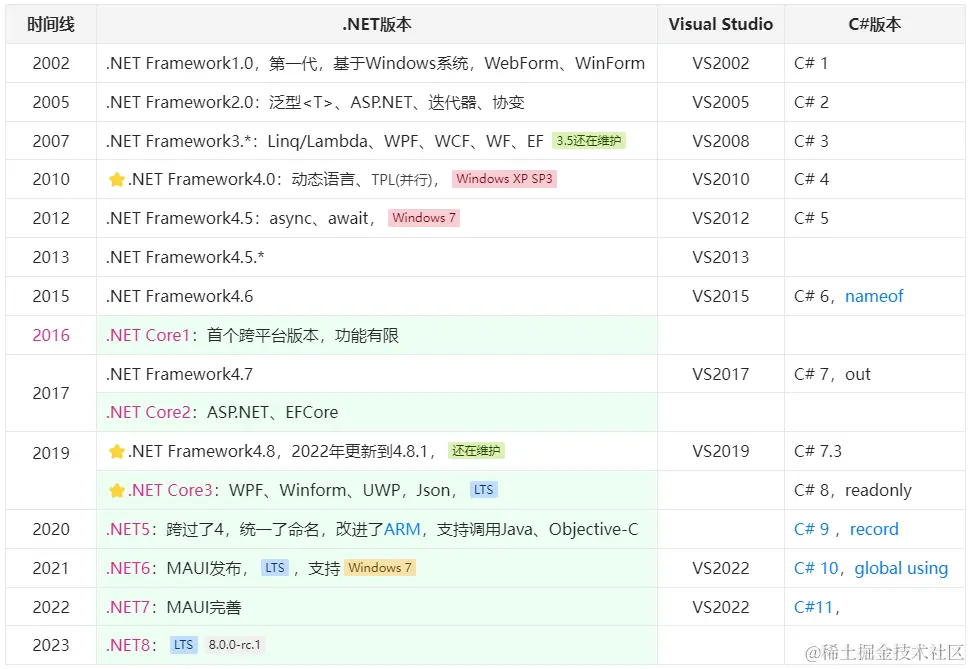
Task: Click the green 还在维护 tag in .NET Framework4.8 row
Action: [x=476, y=451]
